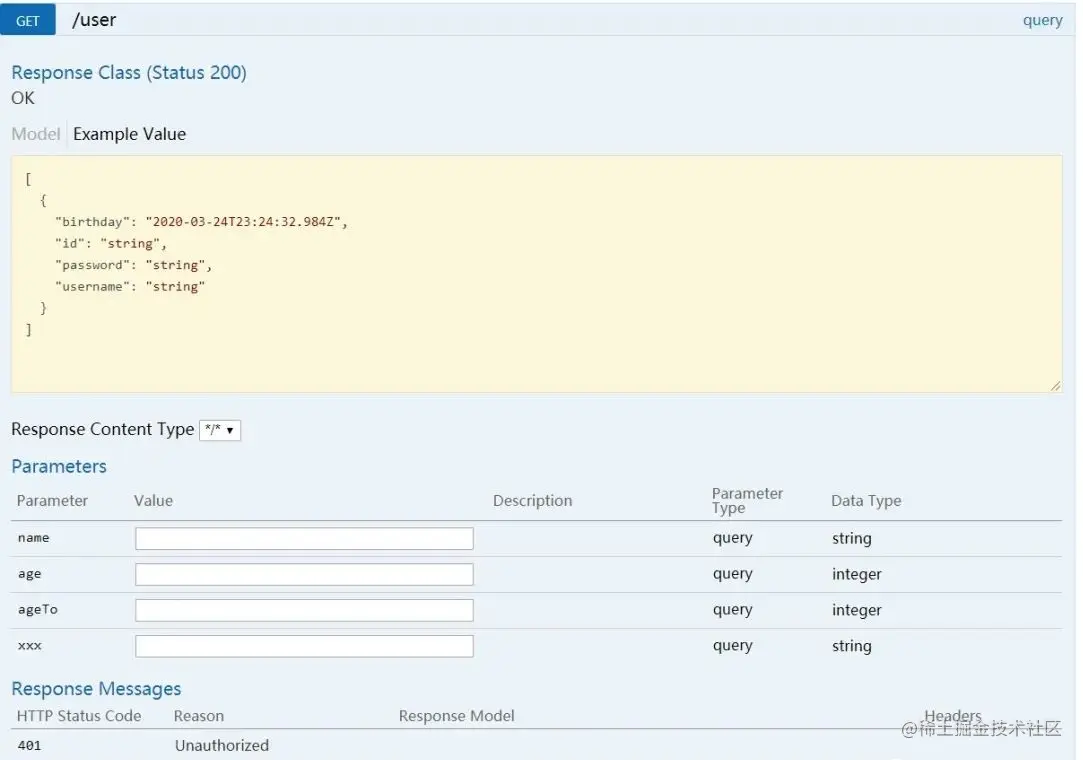1083x760 pixels.
Task: Focus the age parameter input field
Action: (x=304, y=574)
